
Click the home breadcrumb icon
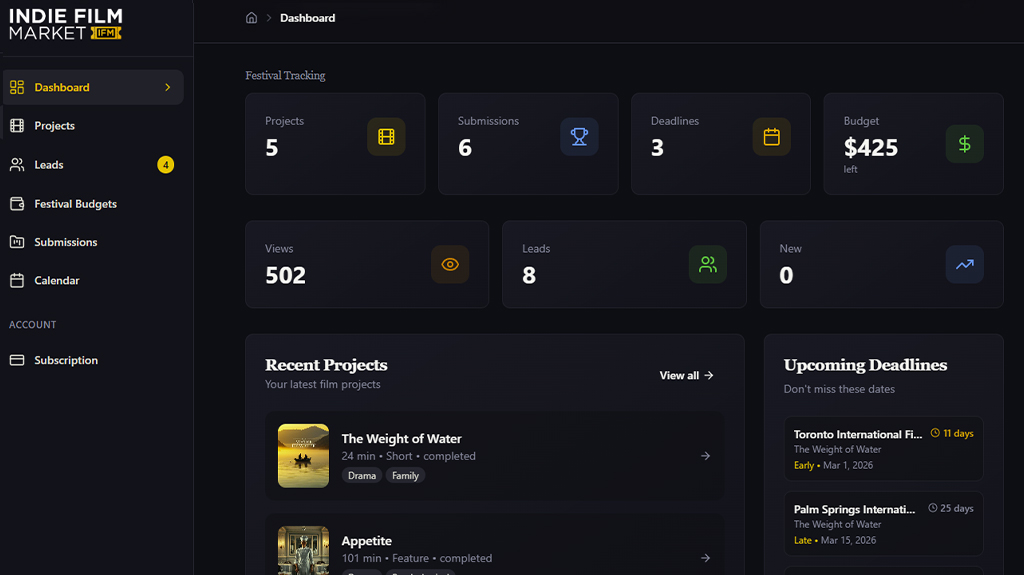pyautogui.click(x=251, y=18)
